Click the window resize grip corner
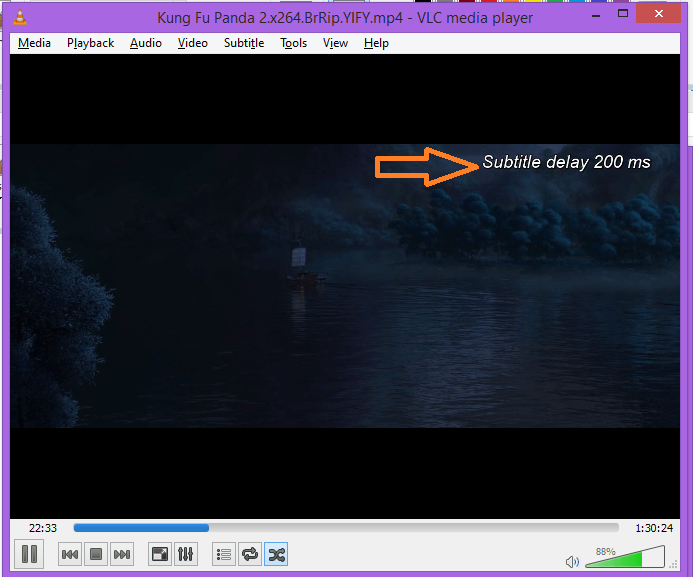693x577 pixels. 674,564
